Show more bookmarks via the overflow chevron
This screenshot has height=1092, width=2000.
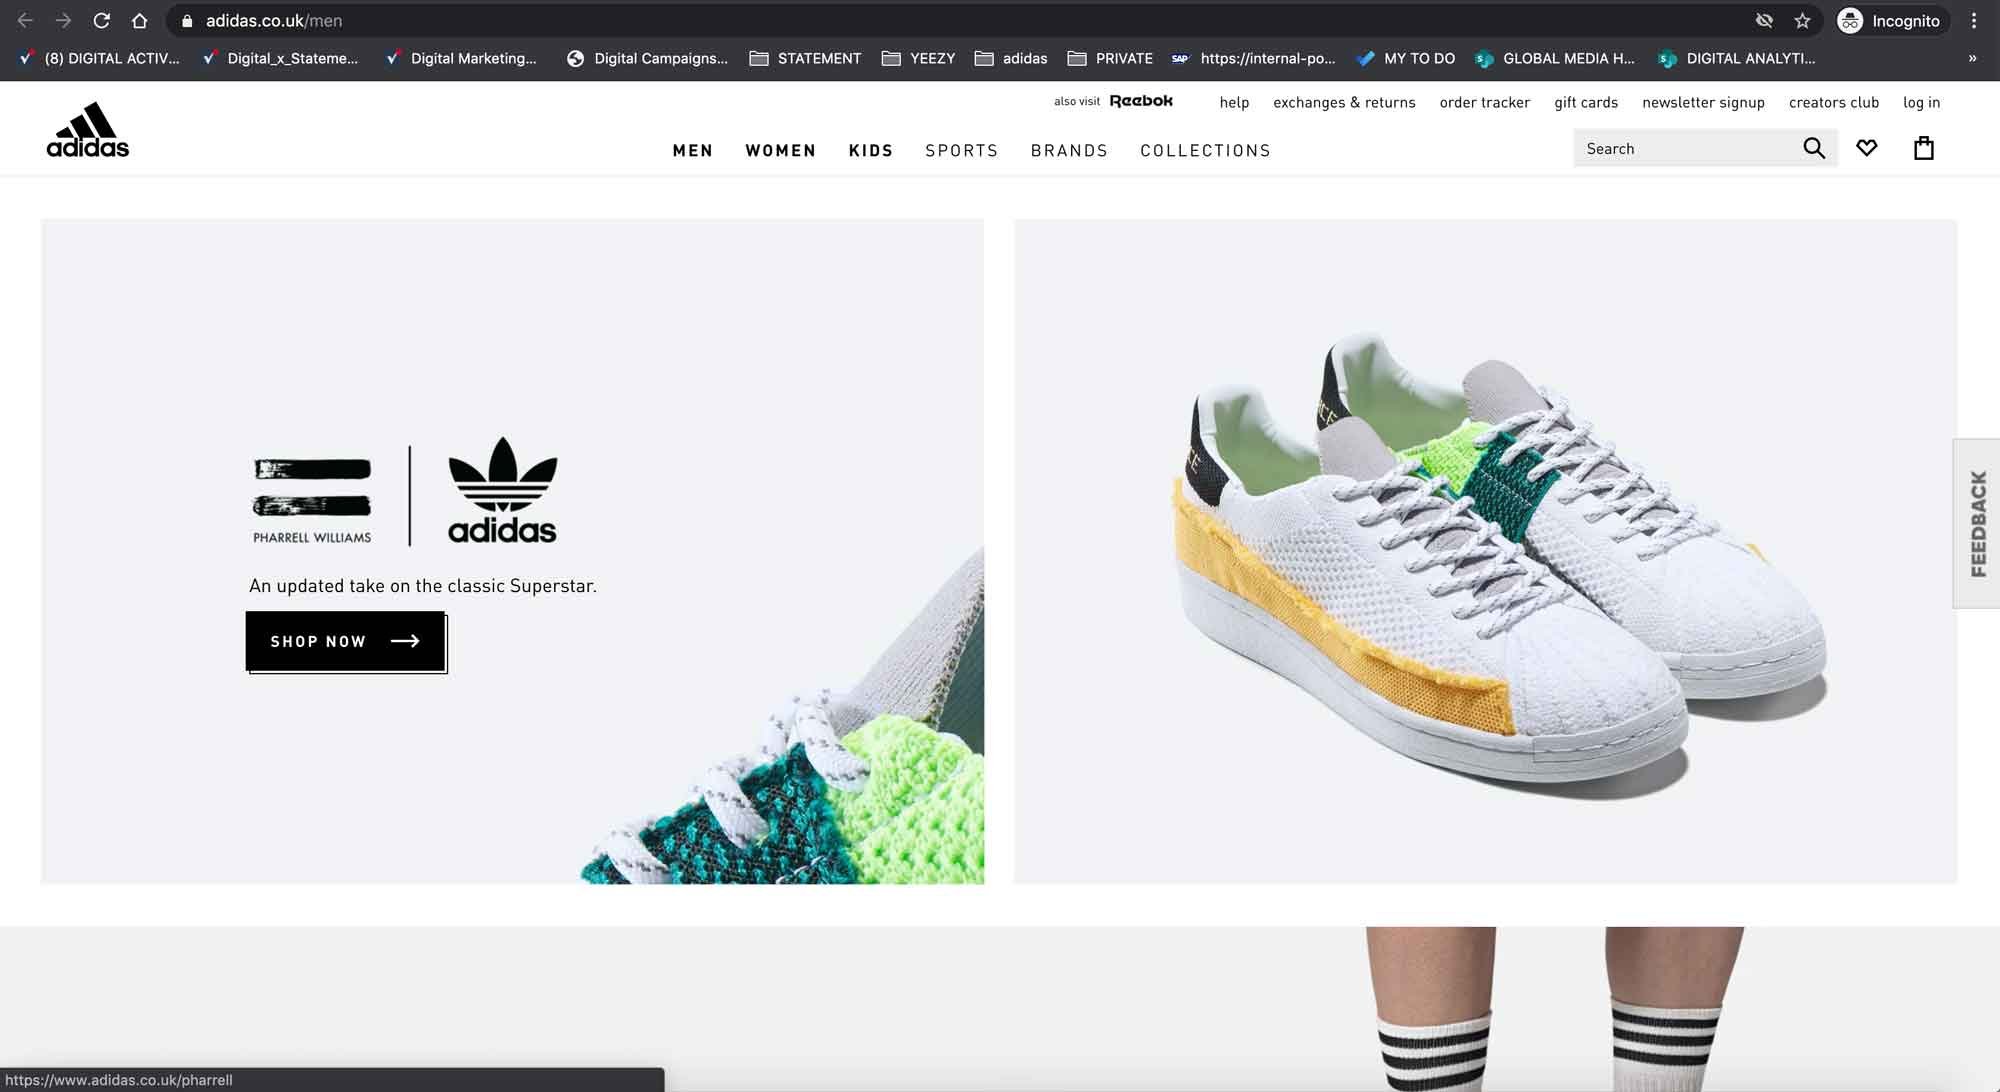point(1972,58)
